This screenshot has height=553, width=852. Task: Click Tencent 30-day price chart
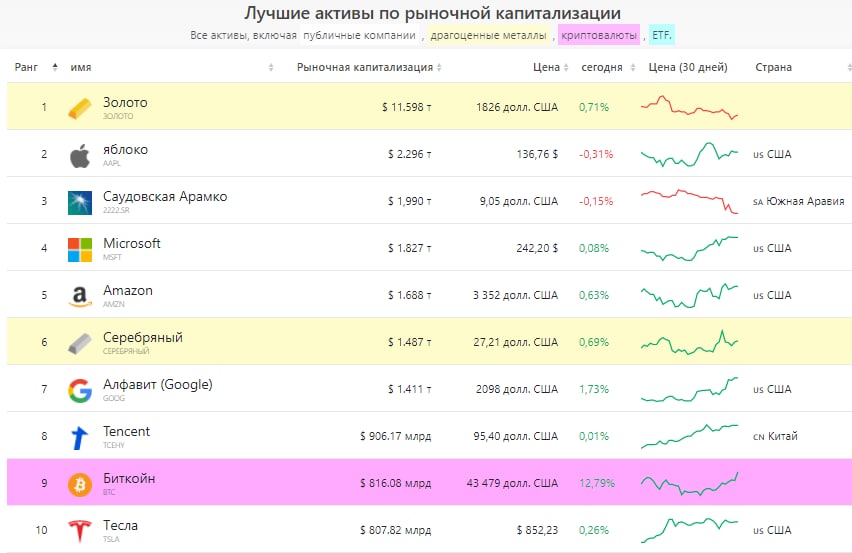click(x=689, y=436)
